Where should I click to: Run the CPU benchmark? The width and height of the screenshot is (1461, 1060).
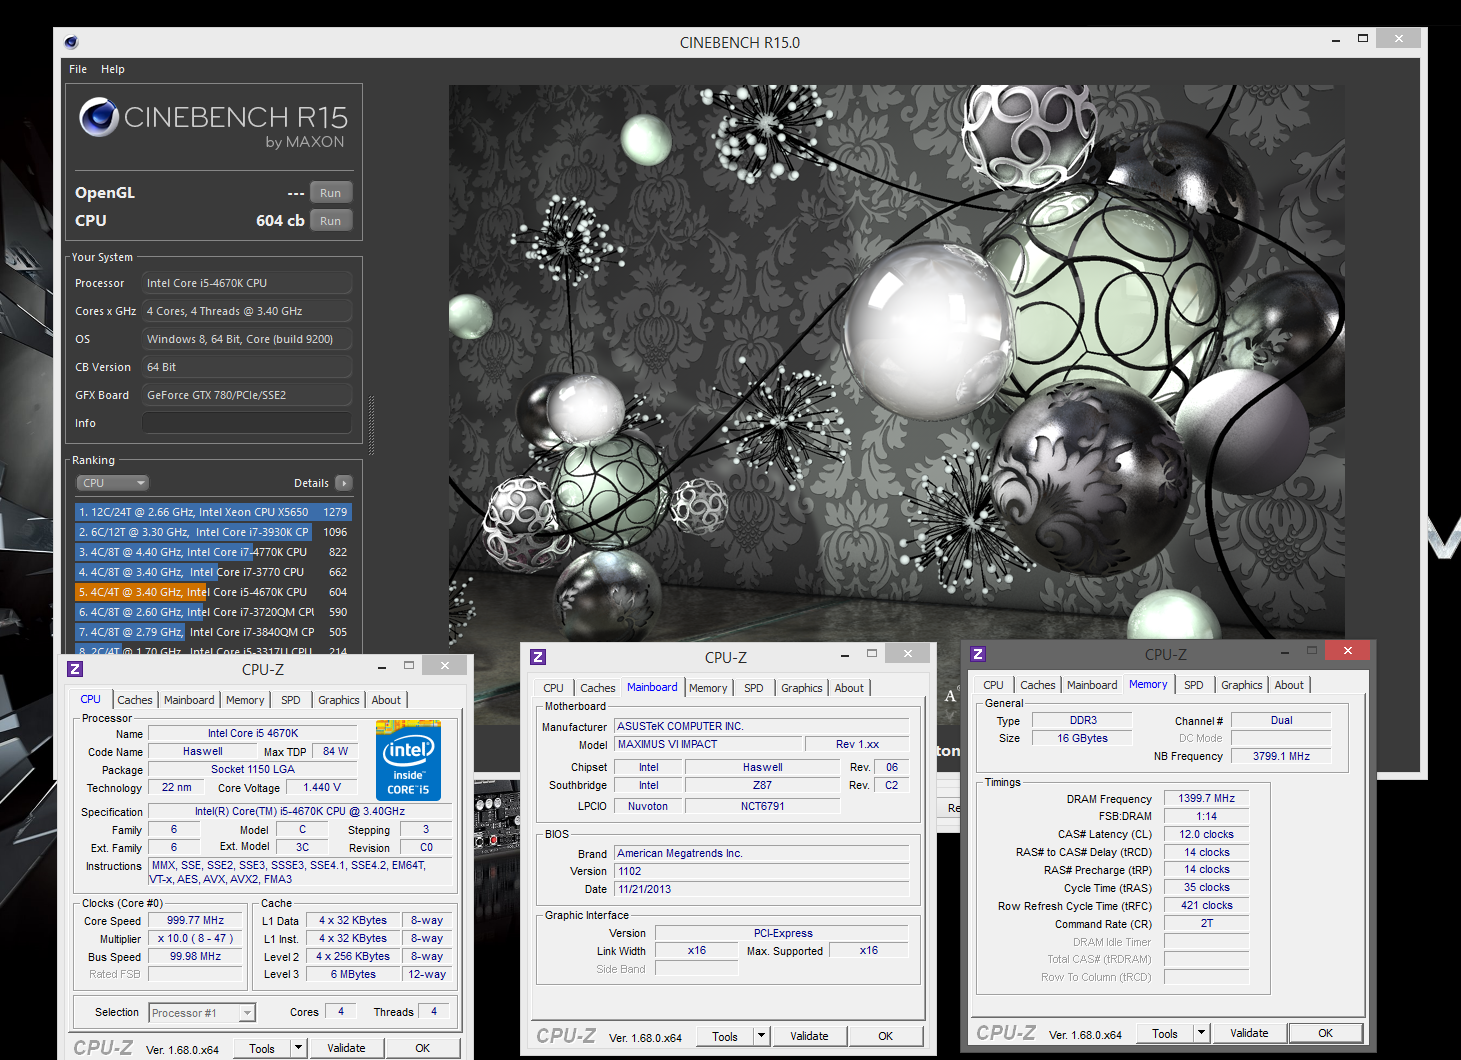pyautogui.click(x=331, y=221)
